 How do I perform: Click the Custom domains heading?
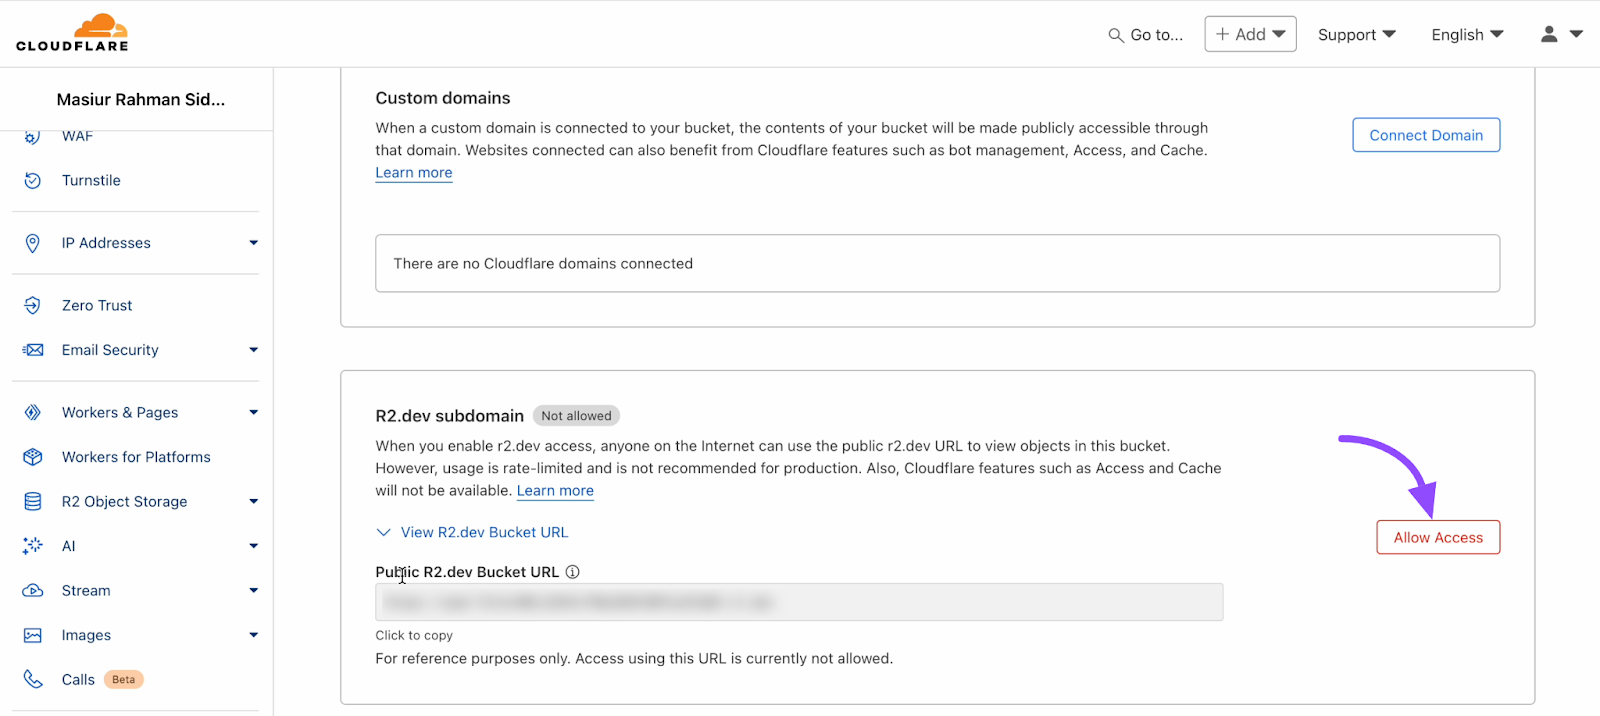point(443,98)
